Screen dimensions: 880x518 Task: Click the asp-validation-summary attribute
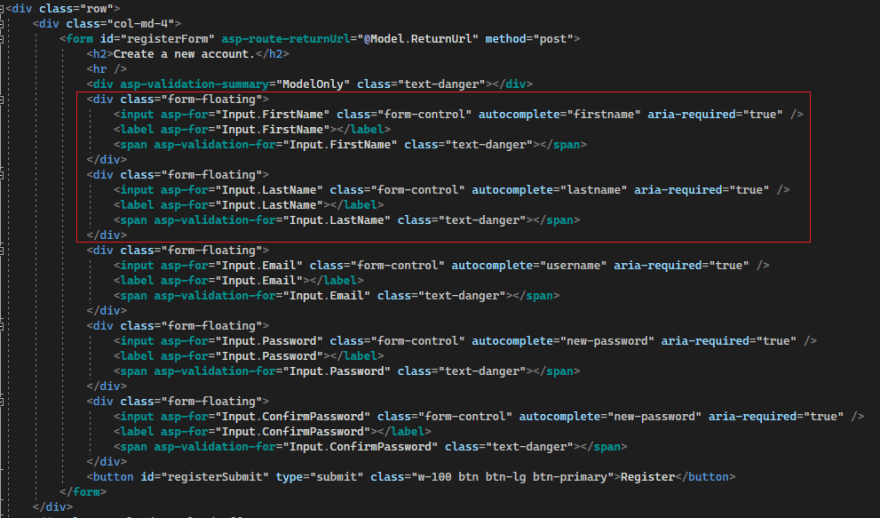click(x=194, y=84)
